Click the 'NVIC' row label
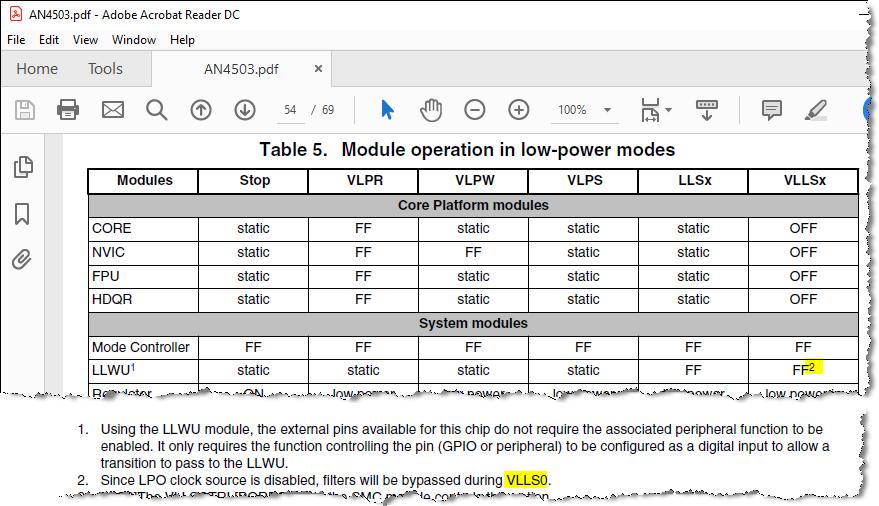Viewport: 879px width, 506px height. pos(108,253)
